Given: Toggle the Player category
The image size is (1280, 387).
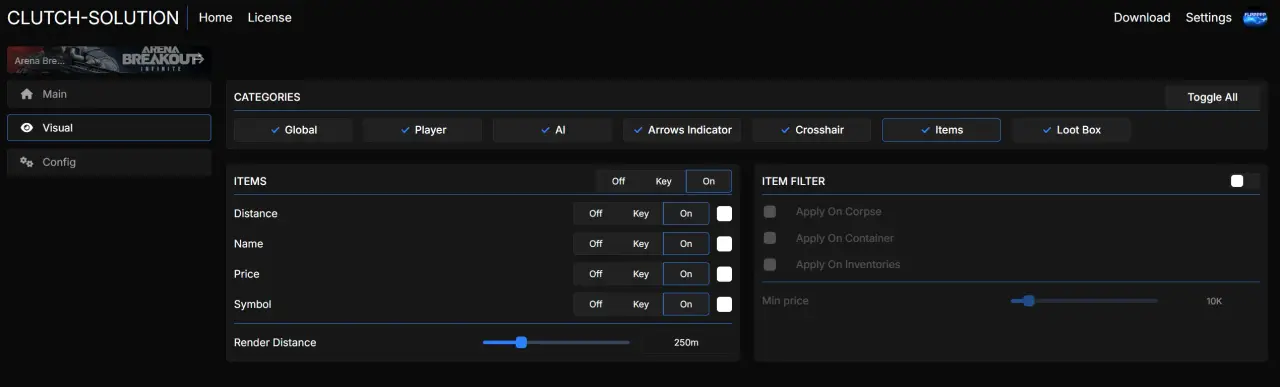Looking at the screenshot, I should [x=423, y=130].
